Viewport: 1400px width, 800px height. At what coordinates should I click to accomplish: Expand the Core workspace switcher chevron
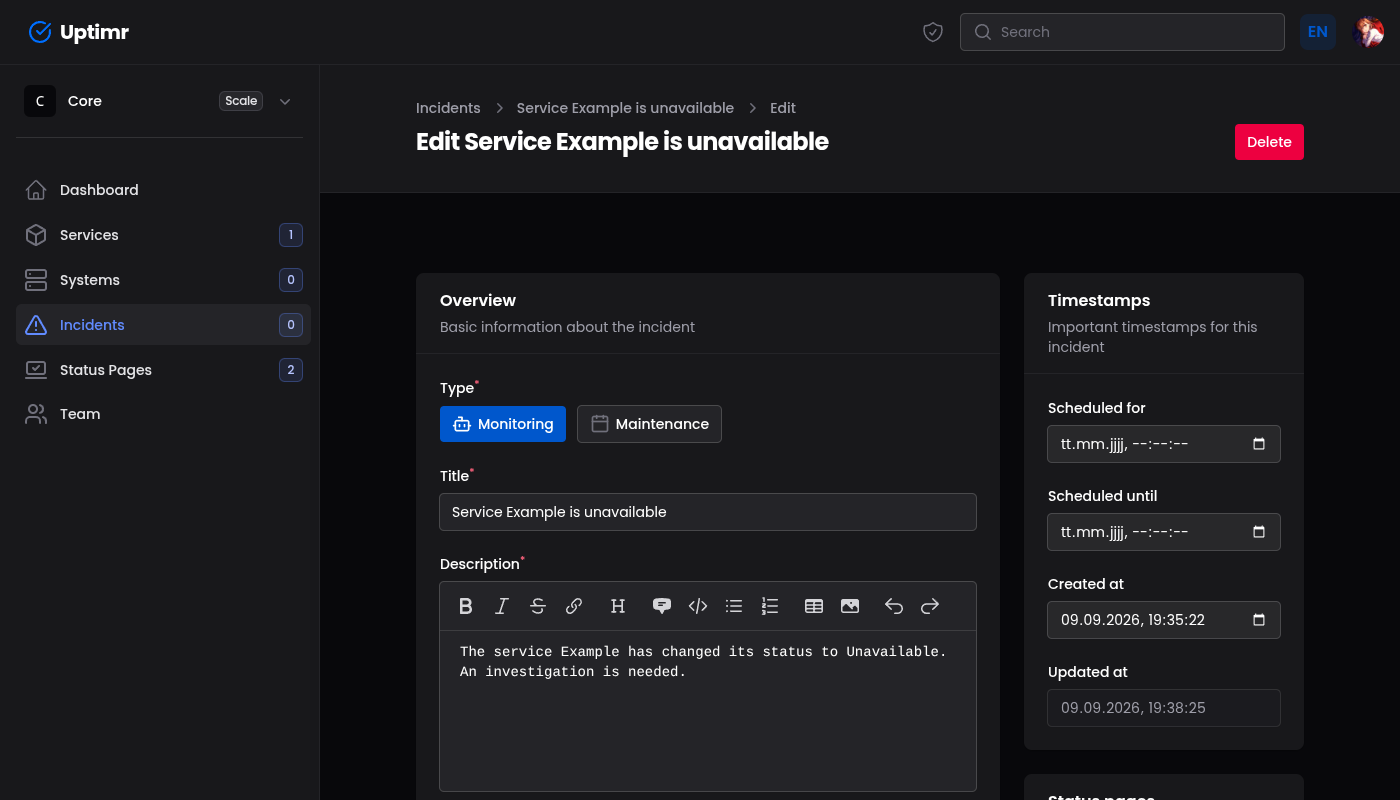pos(285,101)
